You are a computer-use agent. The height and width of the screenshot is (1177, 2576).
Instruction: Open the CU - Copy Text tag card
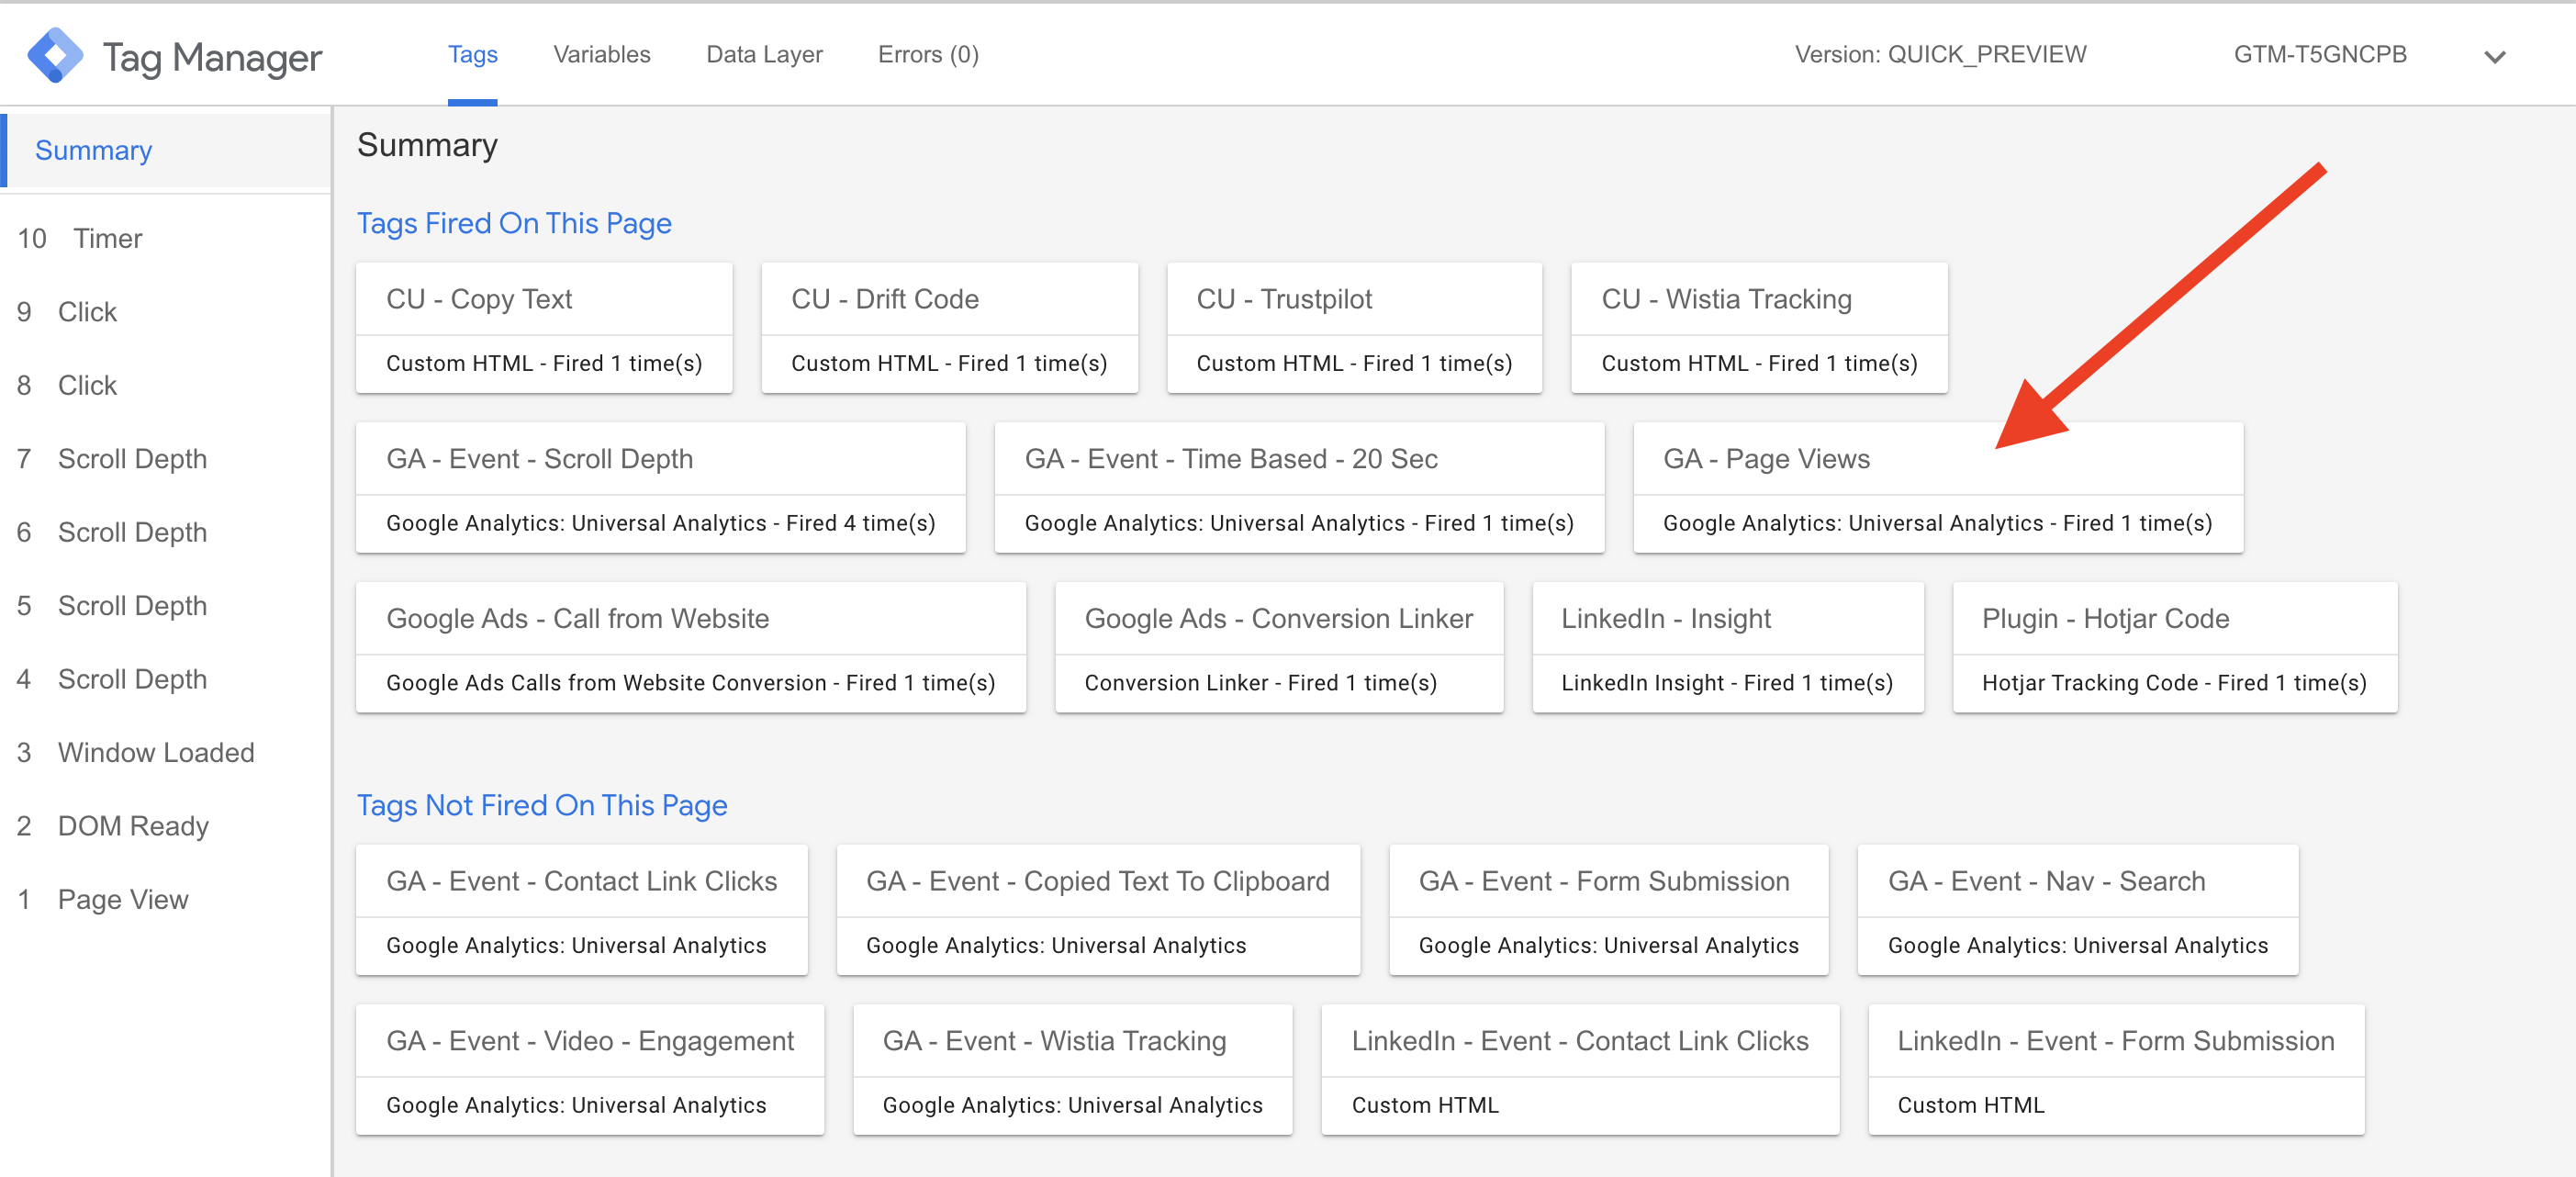click(x=544, y=328)
